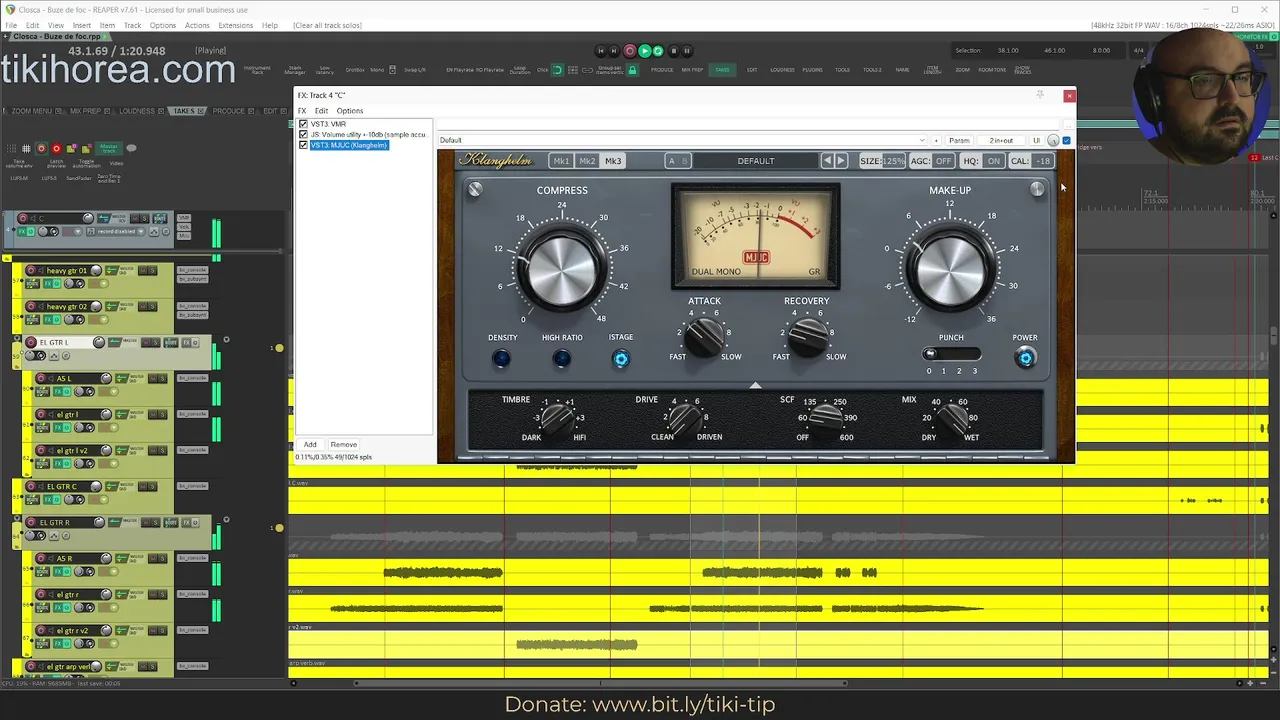Open the Options menu in FX window
The height and width of the screenshot is (720, 1280).
pyautogui.click(x=350, y=111)
